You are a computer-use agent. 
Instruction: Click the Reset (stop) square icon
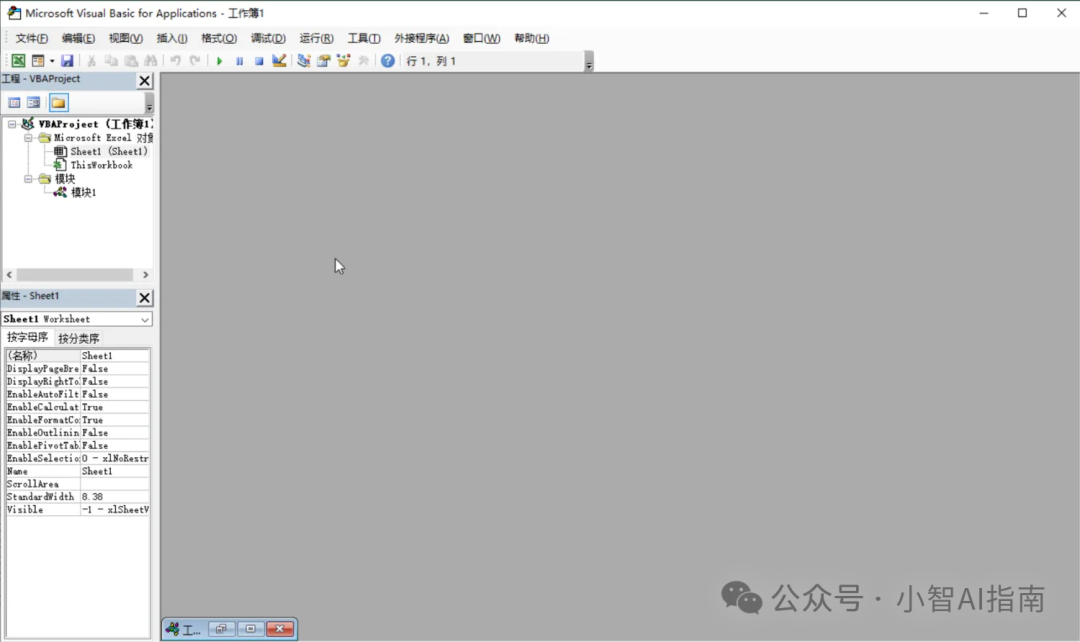pos(258,61)
